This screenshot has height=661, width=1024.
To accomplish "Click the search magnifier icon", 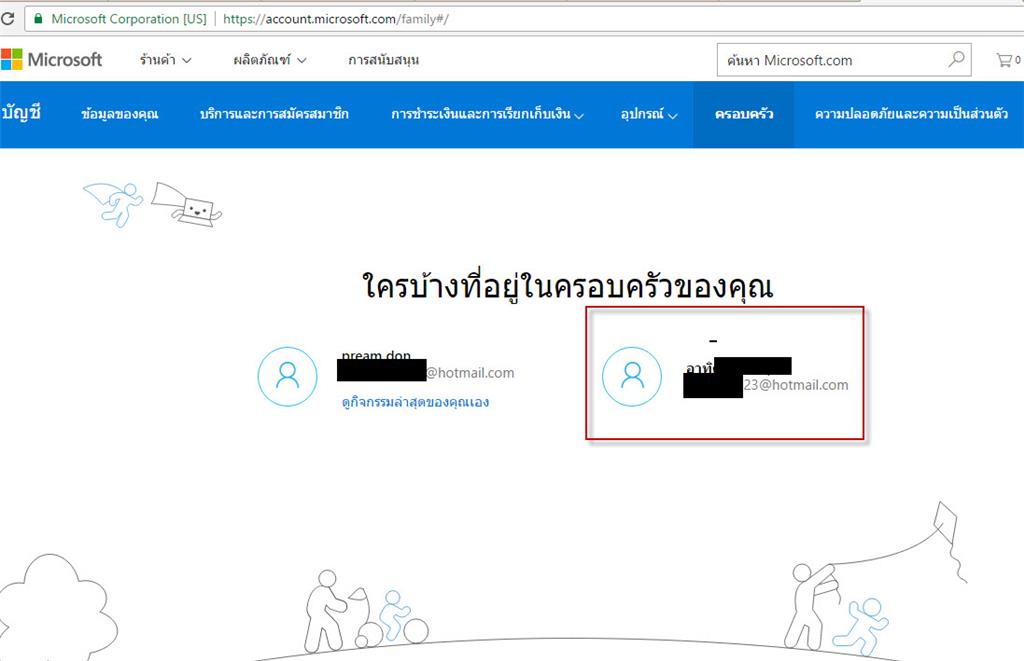I will 956,59.
